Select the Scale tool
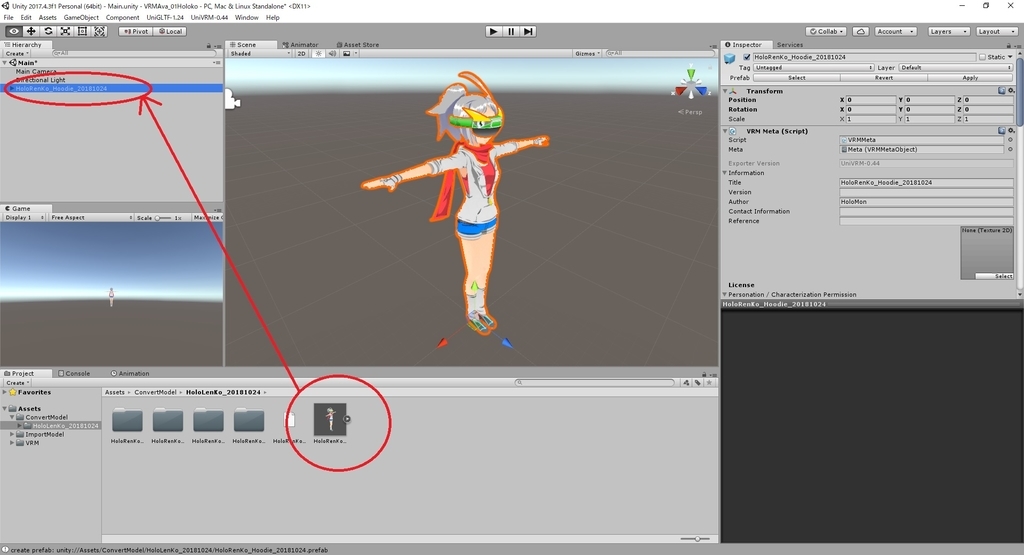The image size is (1024, 555). pos(65,31)
